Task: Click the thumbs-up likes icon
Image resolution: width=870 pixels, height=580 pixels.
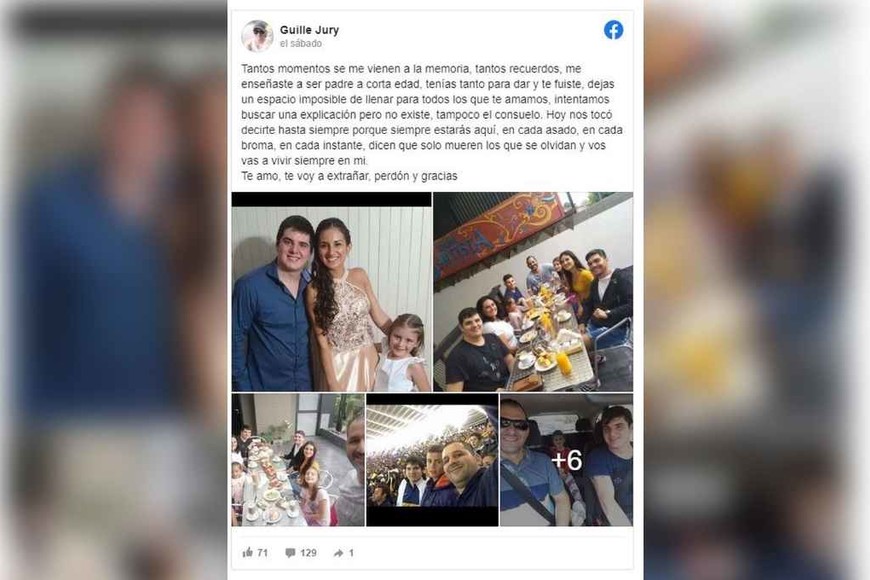Action: tap(247, 552)
